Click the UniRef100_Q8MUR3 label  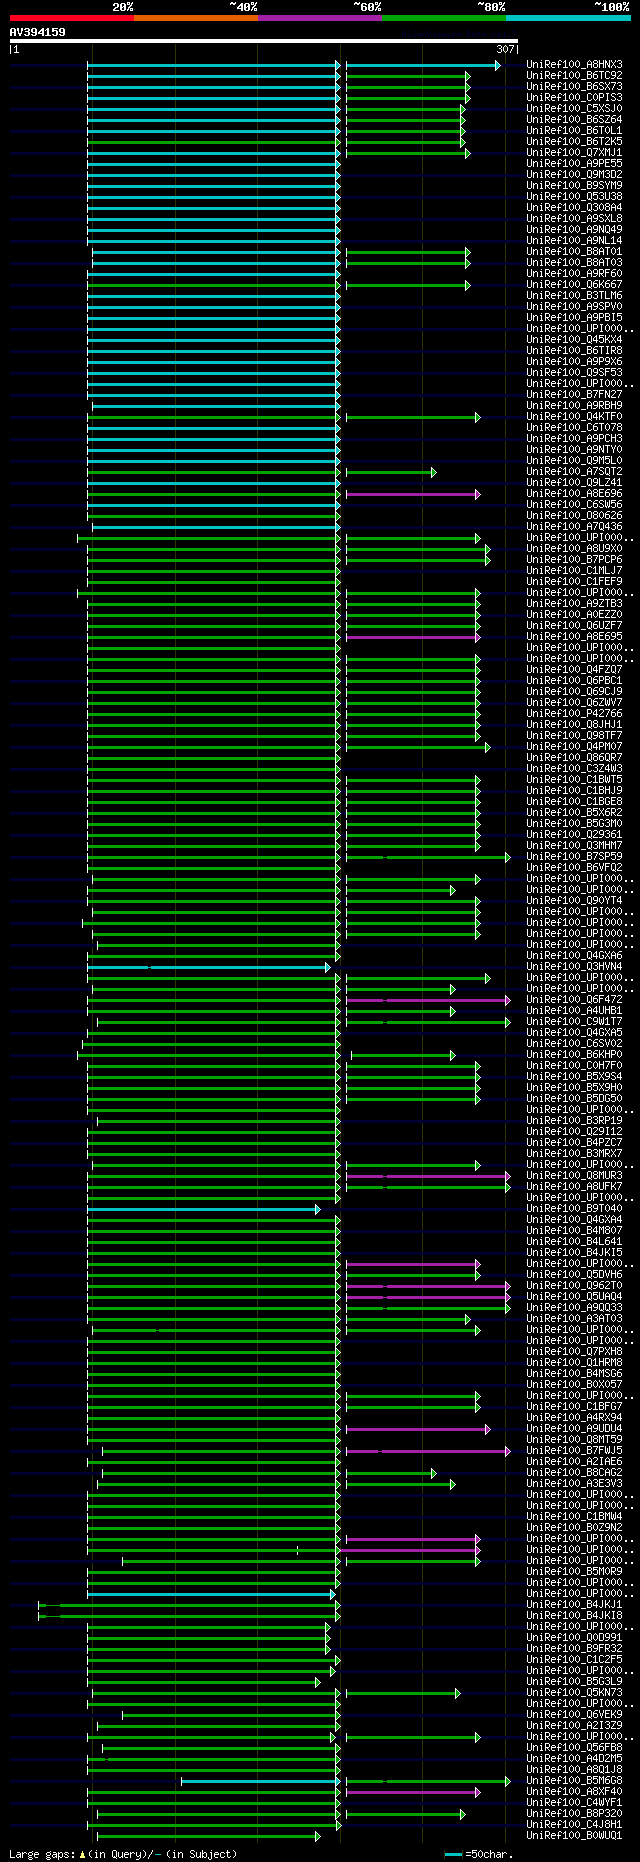574,1176
